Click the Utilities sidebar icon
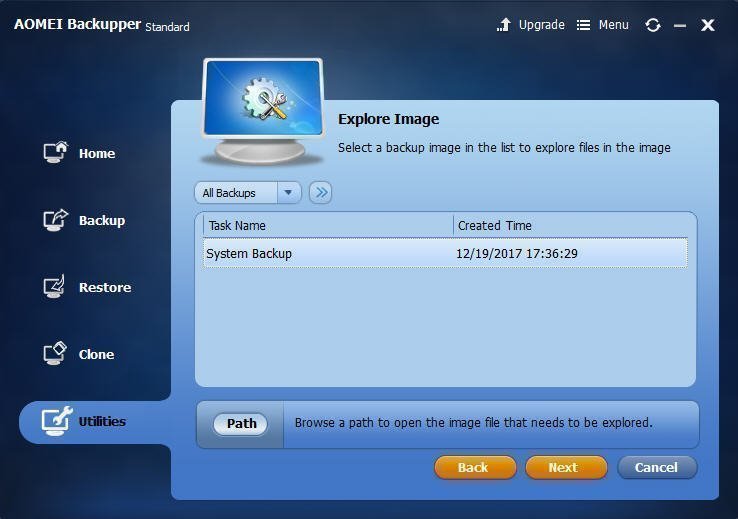Screen dimensions: 738x519 [56, 421]
